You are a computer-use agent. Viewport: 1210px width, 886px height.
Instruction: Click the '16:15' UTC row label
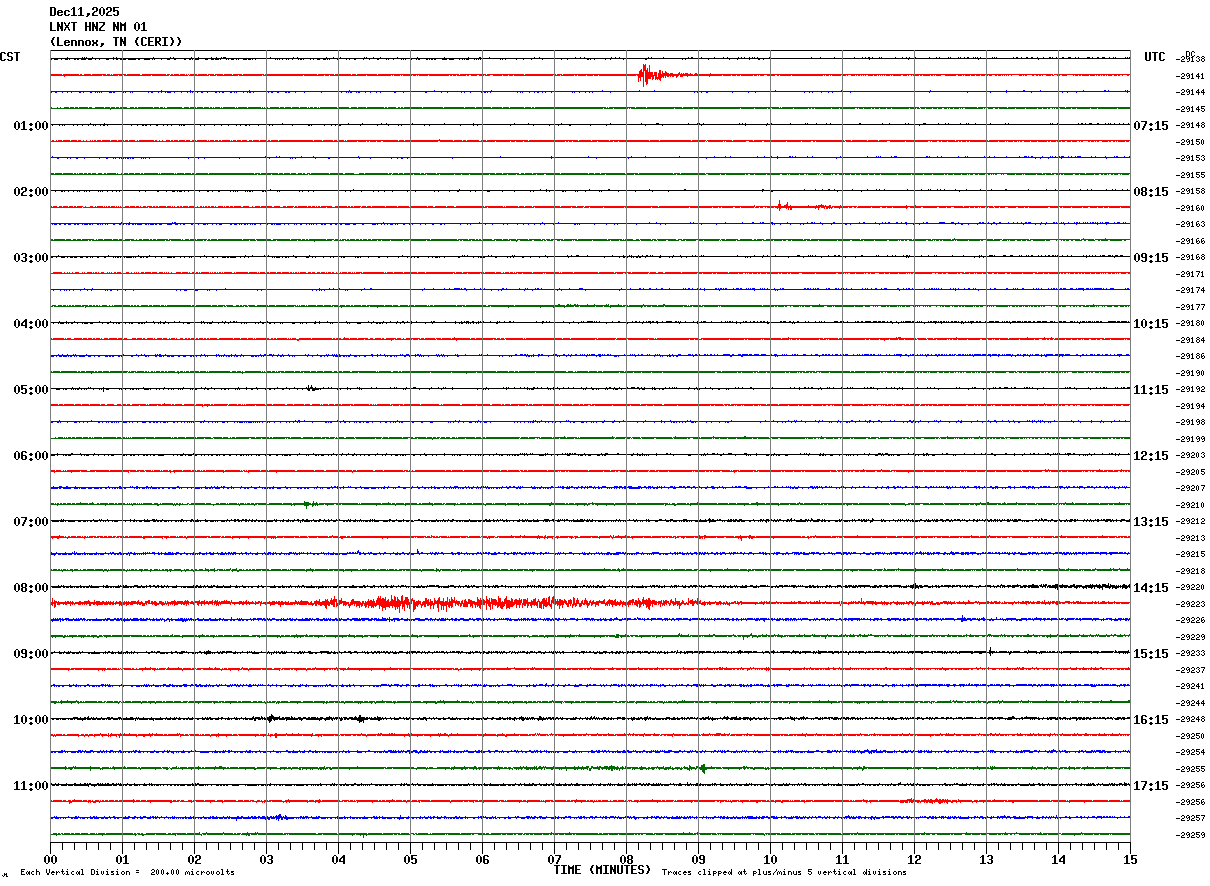[x=1151, y=720]
